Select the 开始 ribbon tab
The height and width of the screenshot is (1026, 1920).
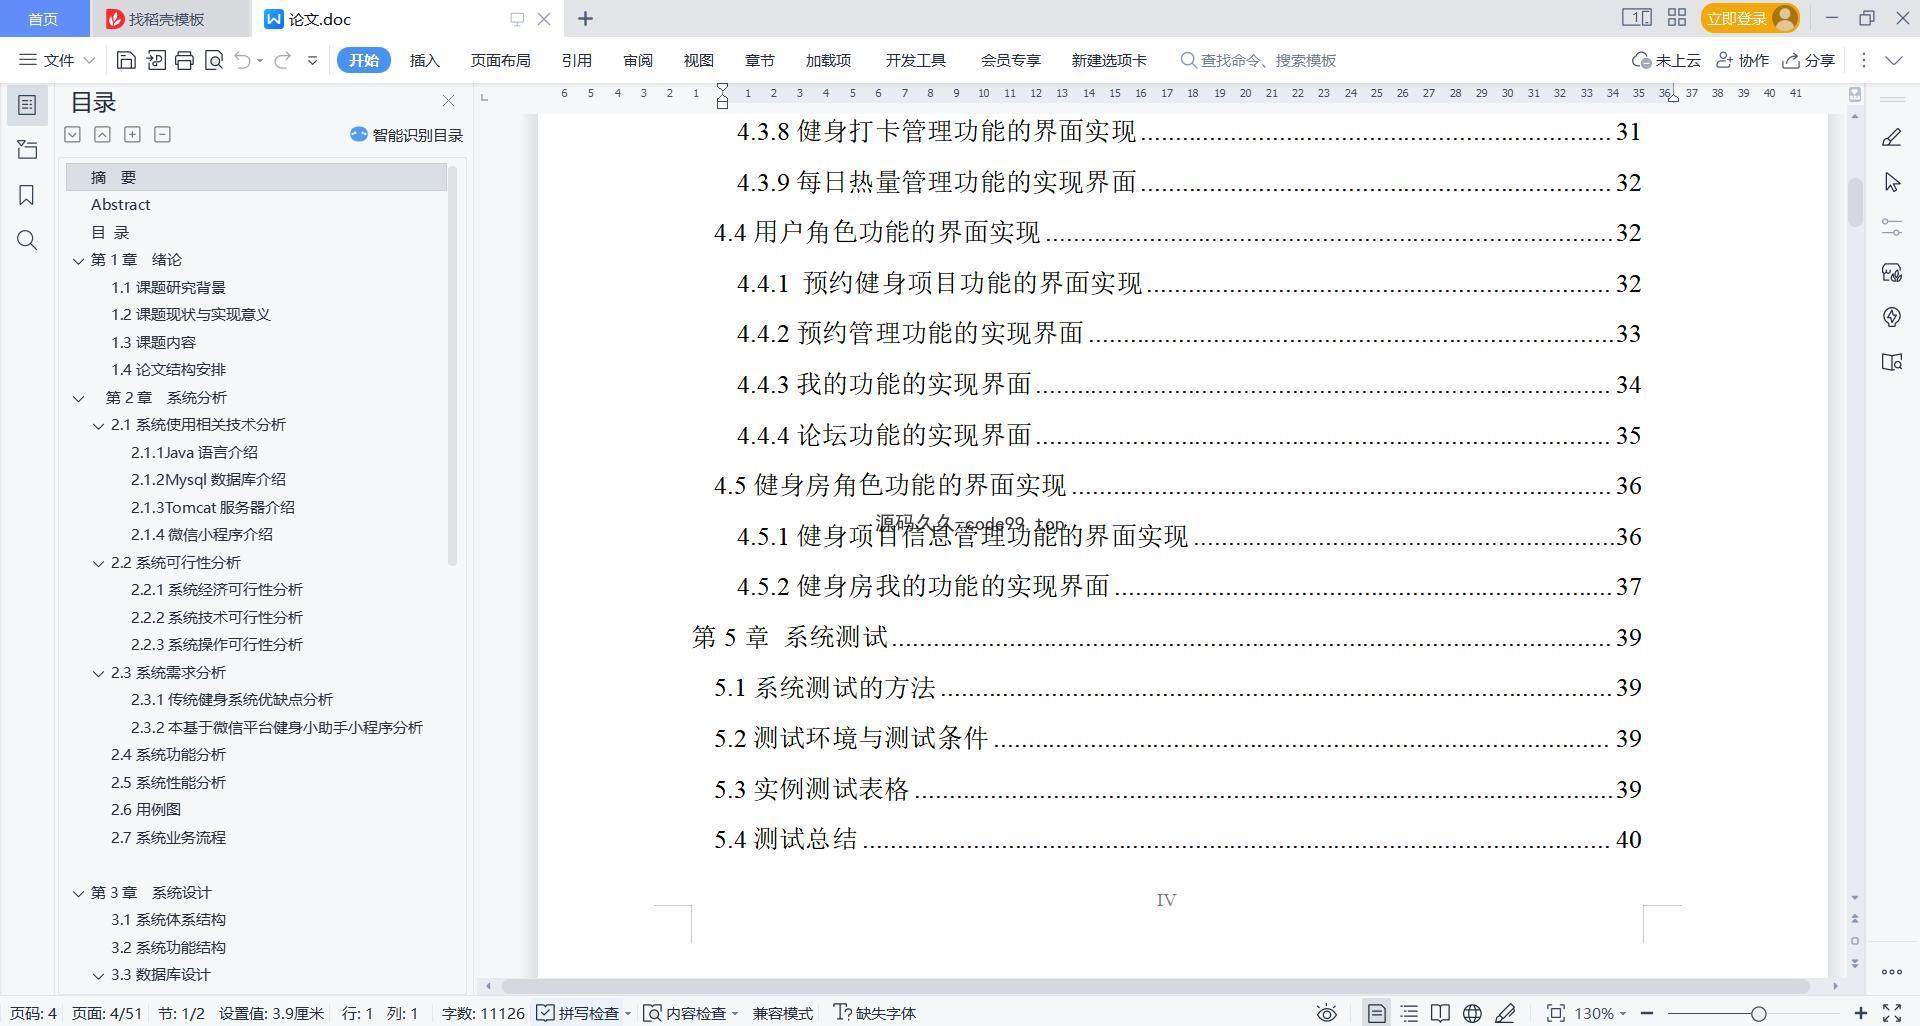pyautogui.click(x=363, y=60)
